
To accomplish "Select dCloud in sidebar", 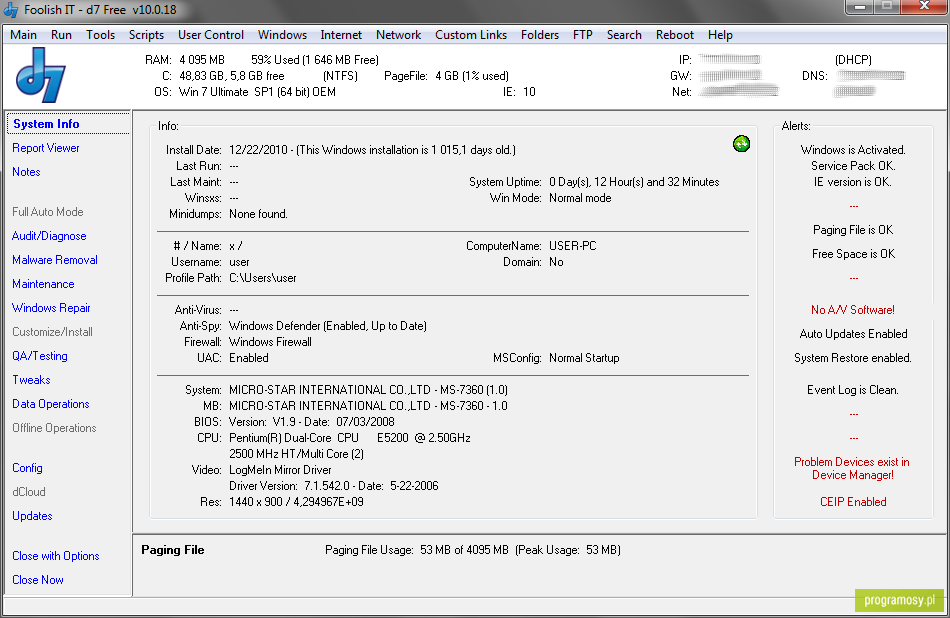I will pos(28,492).
